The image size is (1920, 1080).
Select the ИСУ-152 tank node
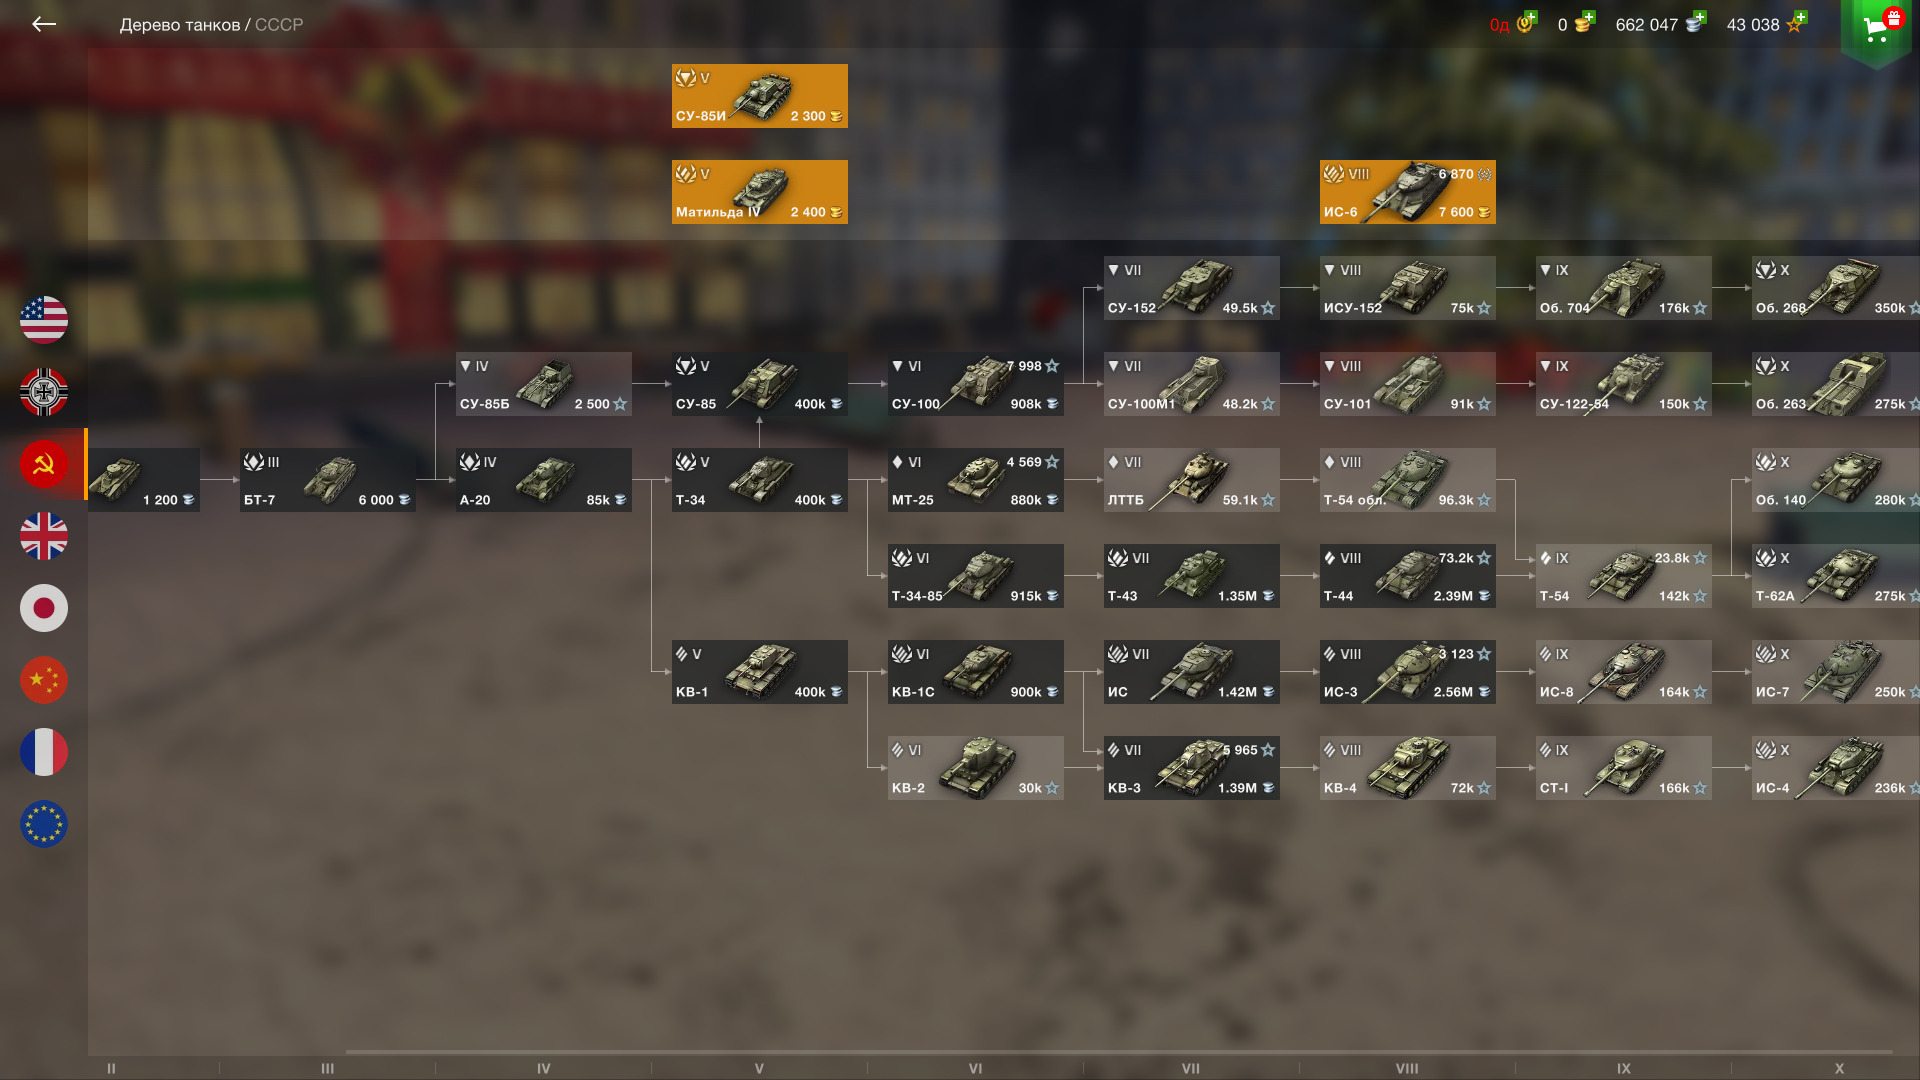coord(1407,288)
